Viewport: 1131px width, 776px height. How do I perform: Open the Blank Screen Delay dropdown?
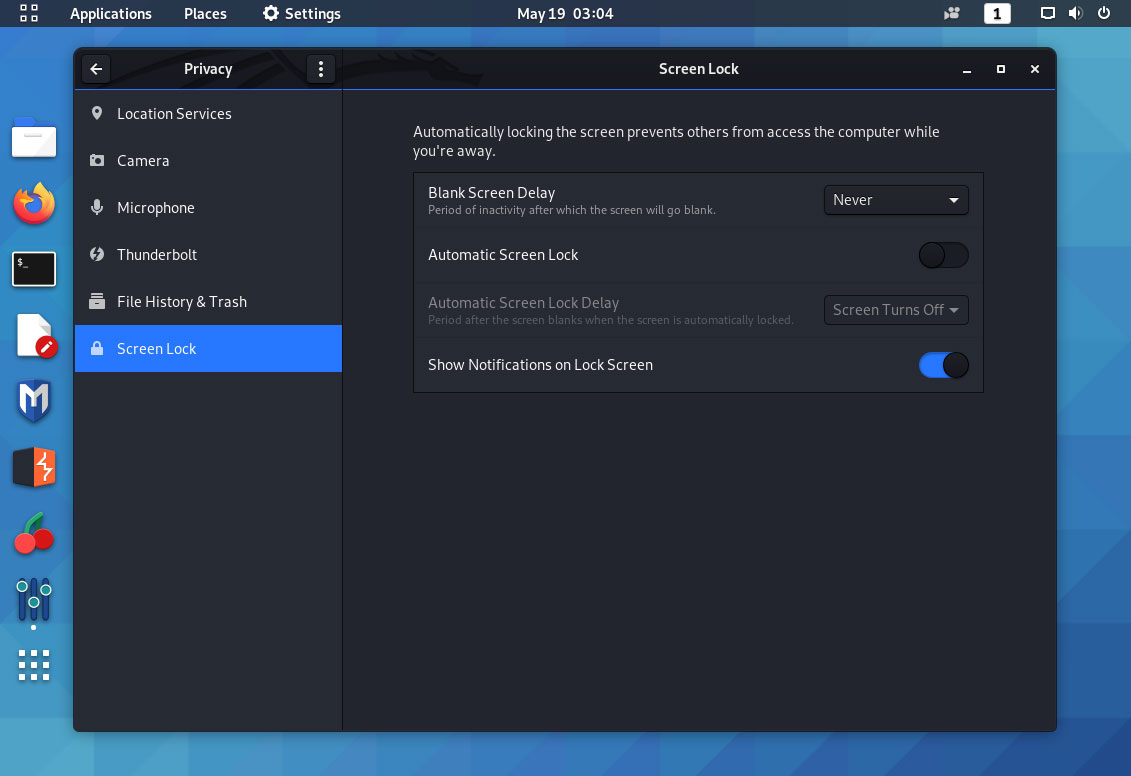[895, 200]
